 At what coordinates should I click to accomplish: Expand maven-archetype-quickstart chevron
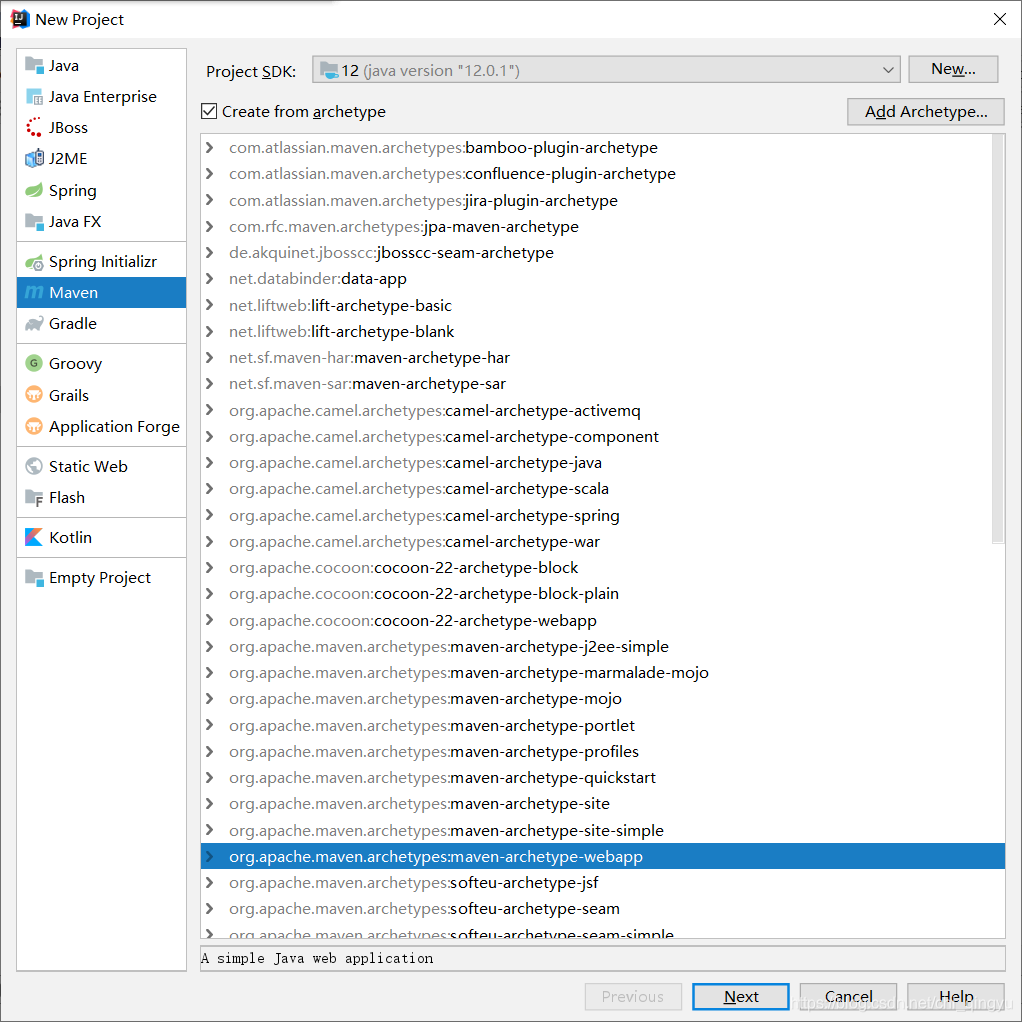click(209, 778)
